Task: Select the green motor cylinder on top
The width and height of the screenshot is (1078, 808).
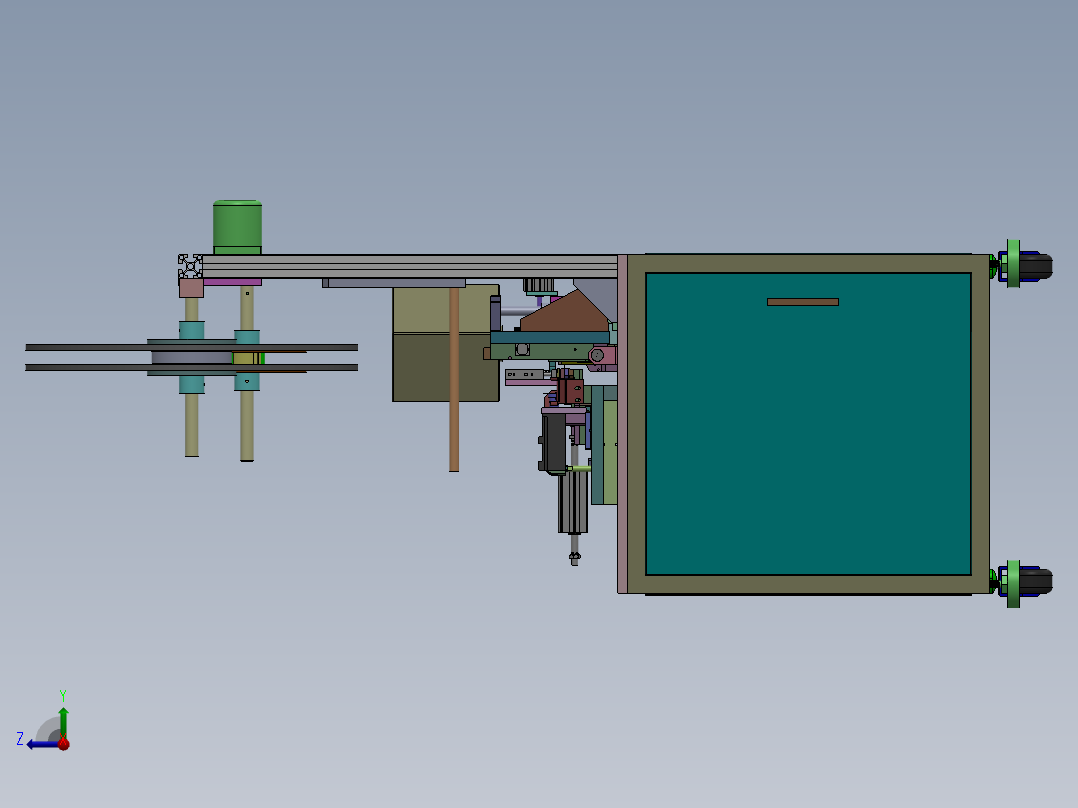Action: pyautogui.click(x=236, y=222)
